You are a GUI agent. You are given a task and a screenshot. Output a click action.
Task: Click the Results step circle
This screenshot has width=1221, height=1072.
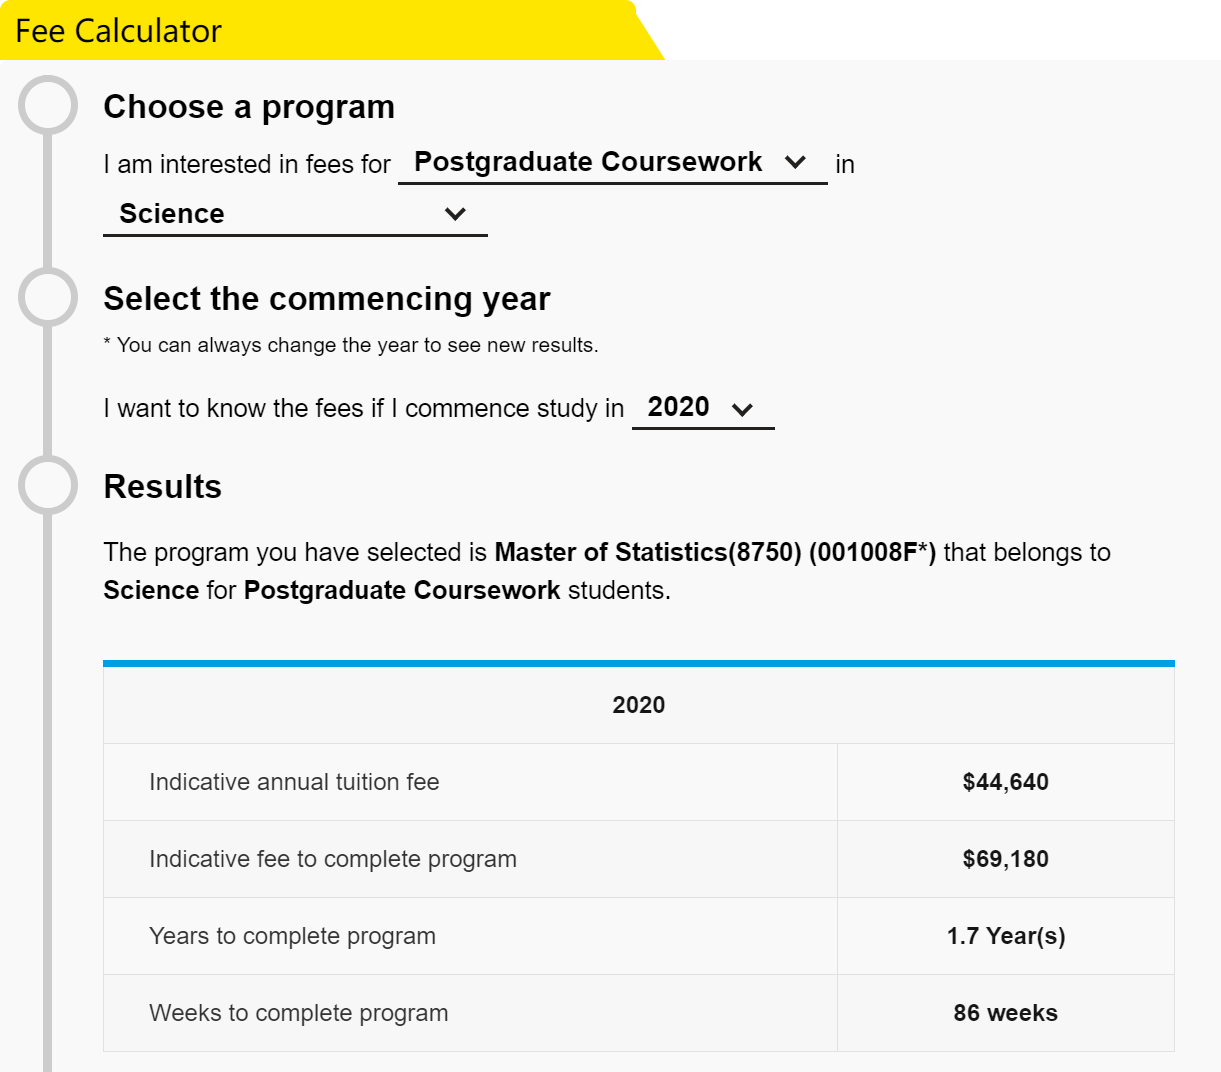48,485
